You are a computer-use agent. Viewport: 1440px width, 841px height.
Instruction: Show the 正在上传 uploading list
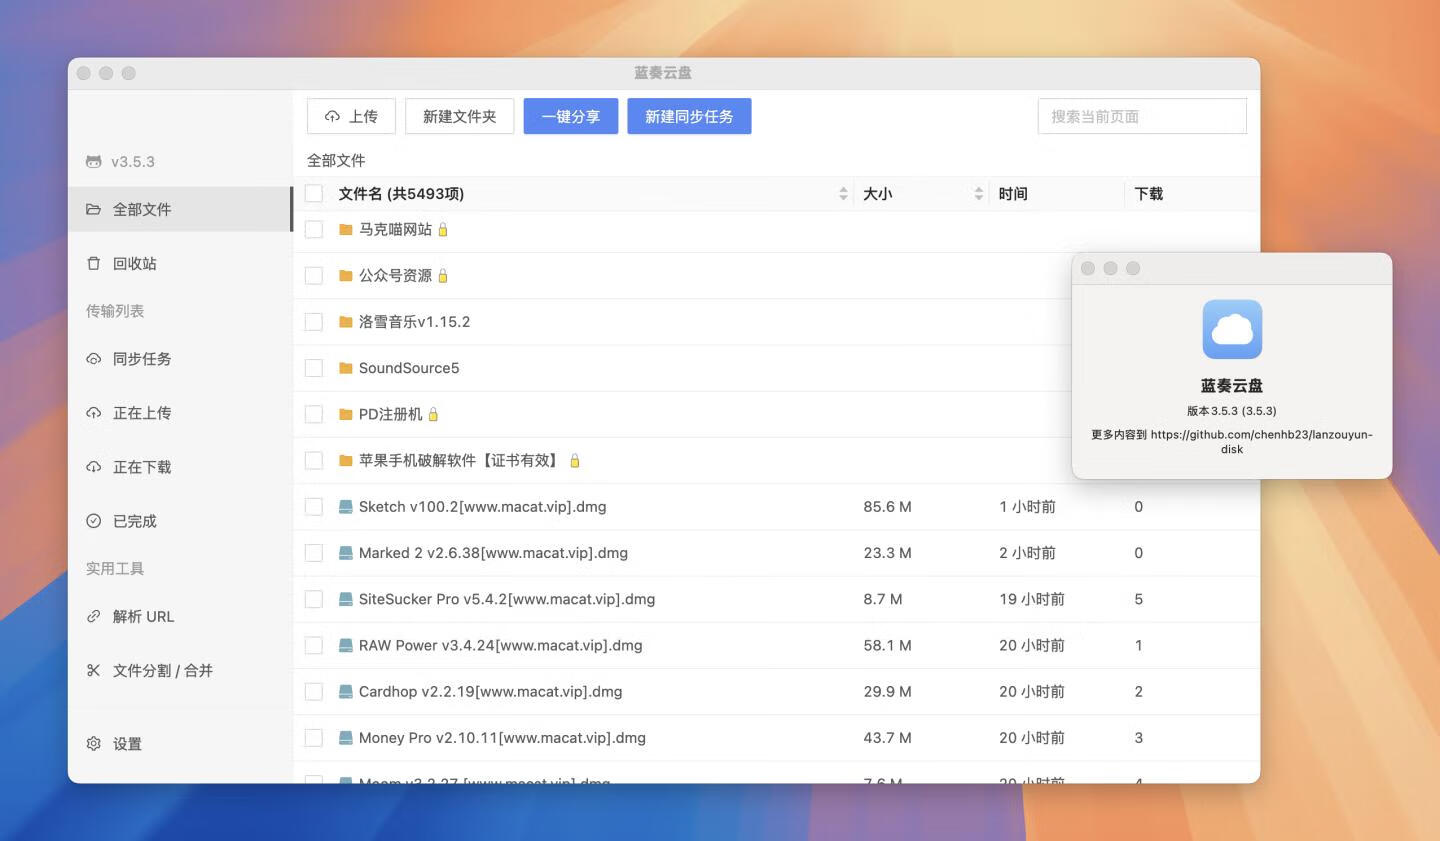click(180, 412)
